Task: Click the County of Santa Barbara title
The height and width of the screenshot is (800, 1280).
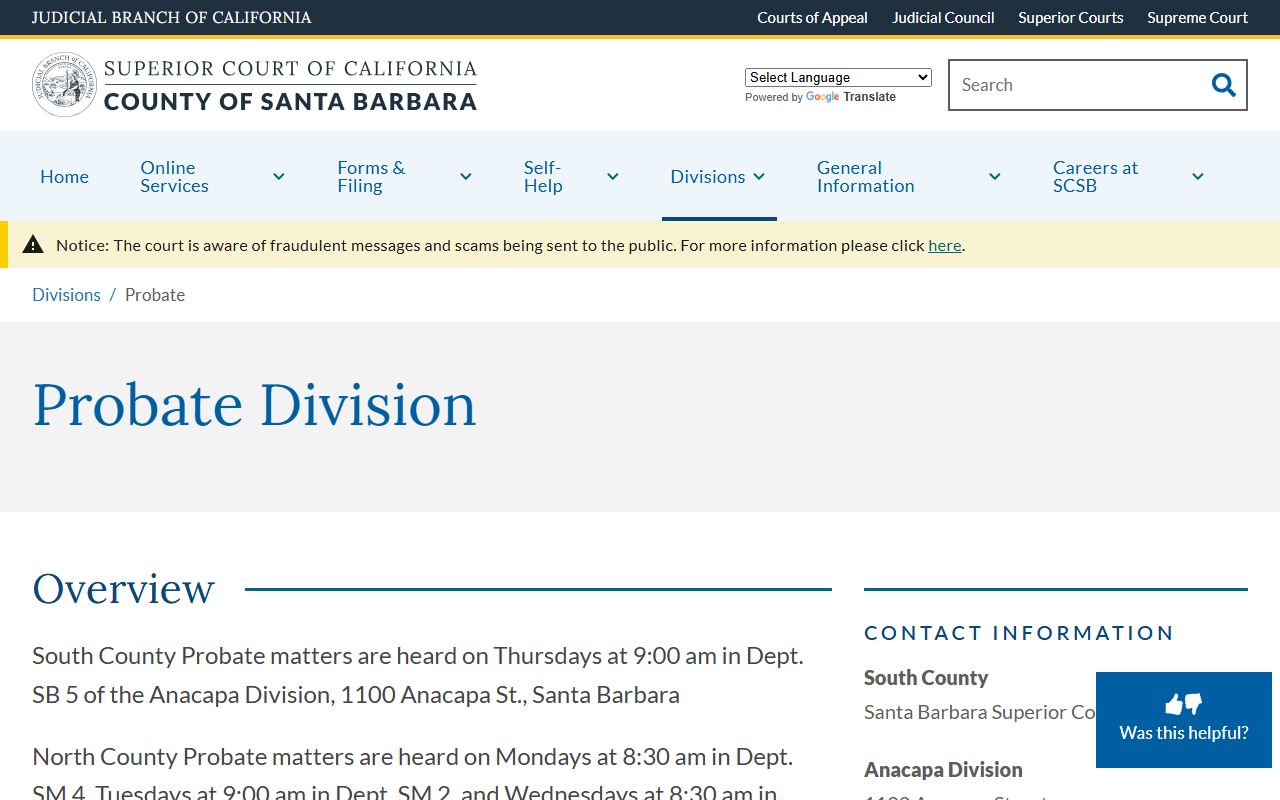Action: click(290, 101)
